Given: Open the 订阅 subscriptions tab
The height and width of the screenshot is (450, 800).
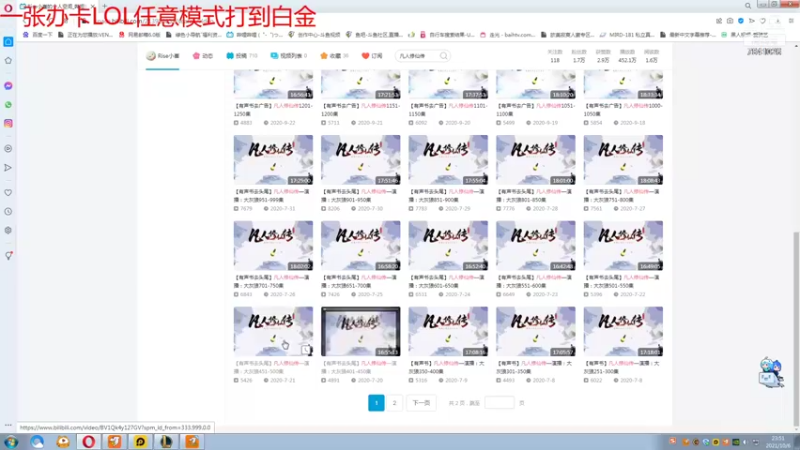Looking at the screenshot, I should click(372, 56).
